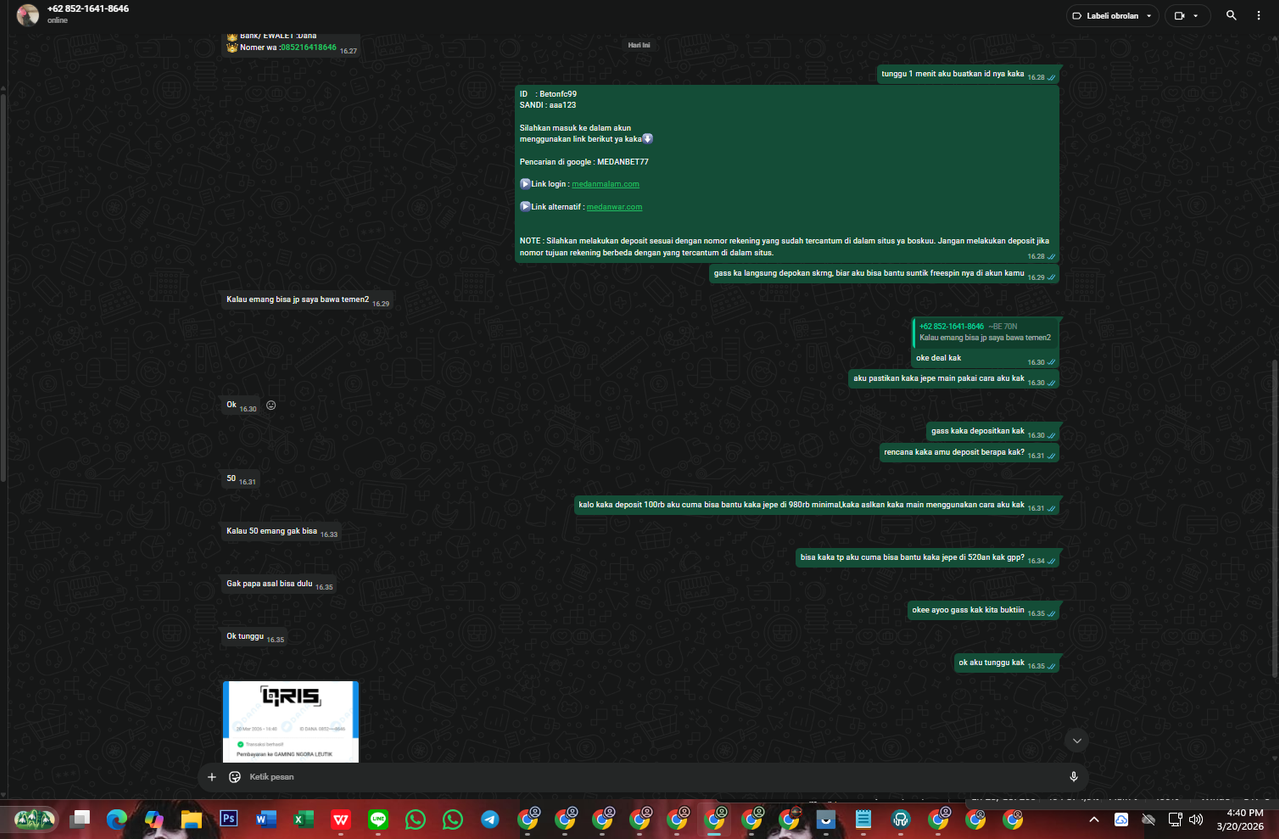1279x839 pixels.
Task: Select the incoming "50" message
Action: point(241,480)
